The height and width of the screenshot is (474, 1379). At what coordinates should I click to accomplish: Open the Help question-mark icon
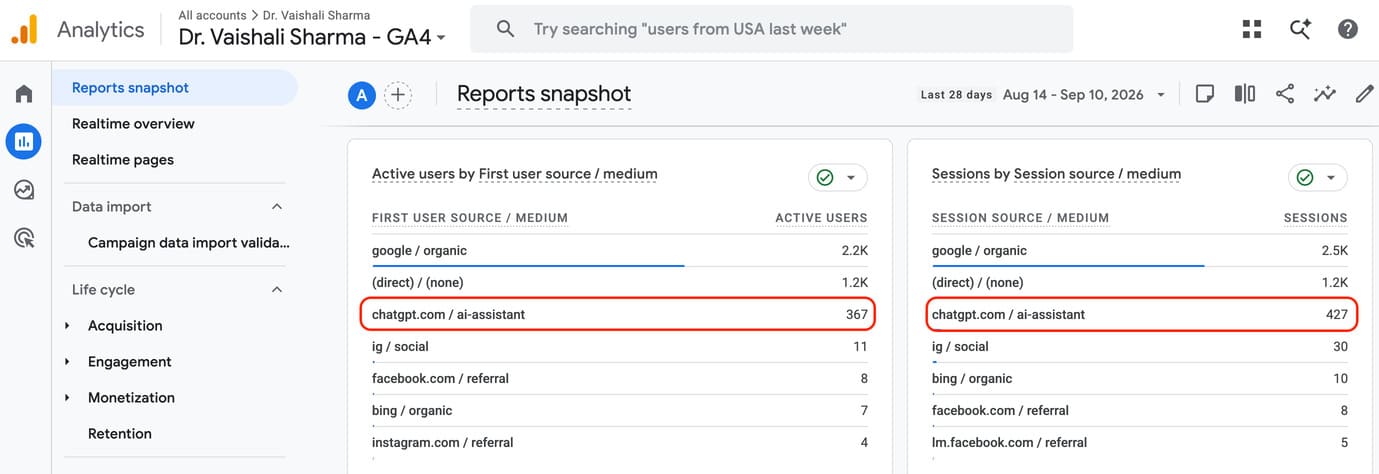pos(1348,29)
